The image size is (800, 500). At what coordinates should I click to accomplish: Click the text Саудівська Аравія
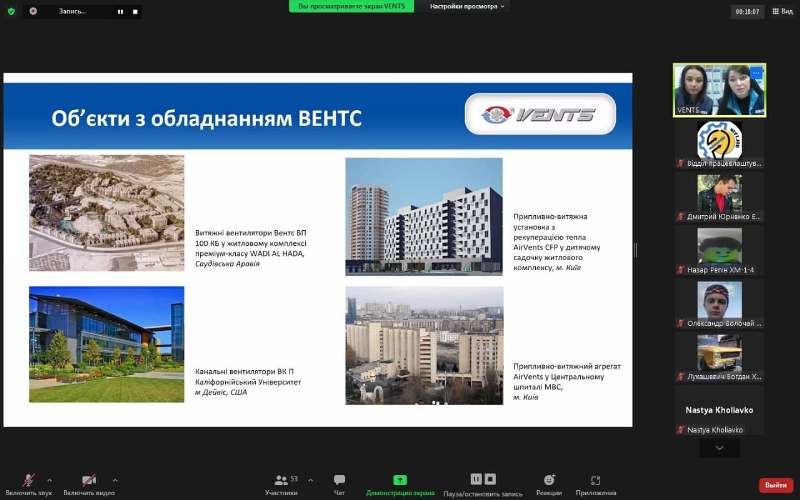point(228,264)
